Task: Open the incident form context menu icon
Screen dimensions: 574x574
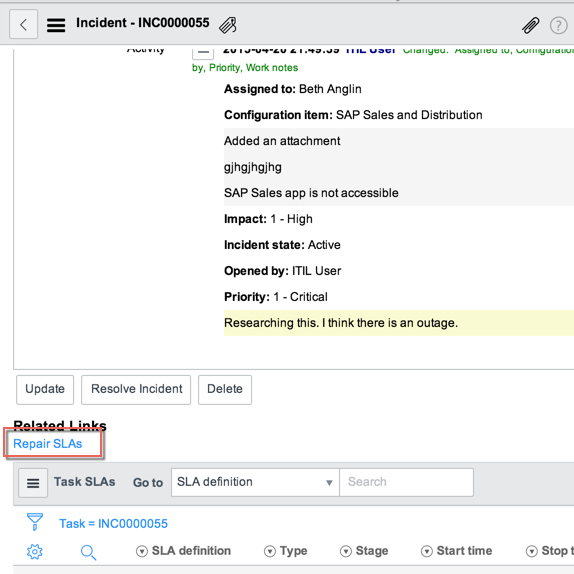Action: point(56,25)
